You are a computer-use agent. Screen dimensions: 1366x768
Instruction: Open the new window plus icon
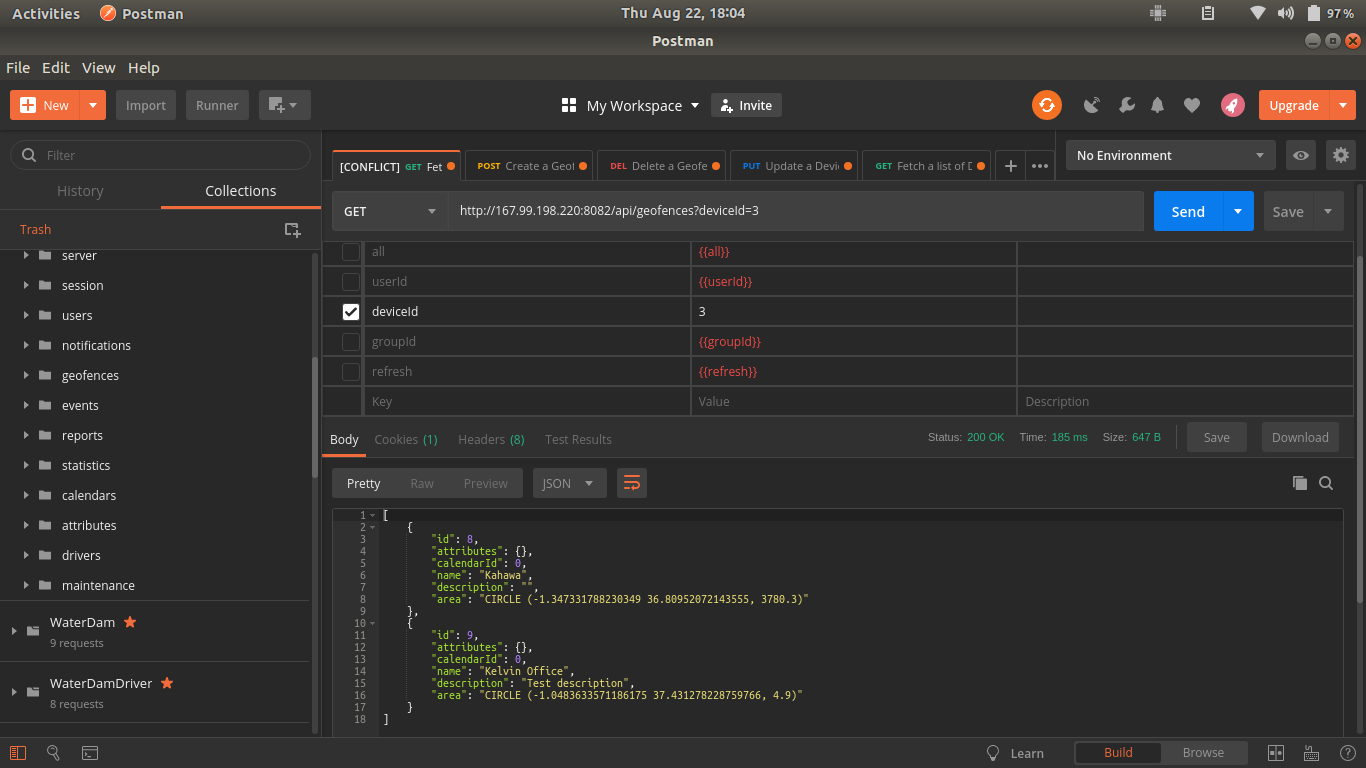(285, 105)
